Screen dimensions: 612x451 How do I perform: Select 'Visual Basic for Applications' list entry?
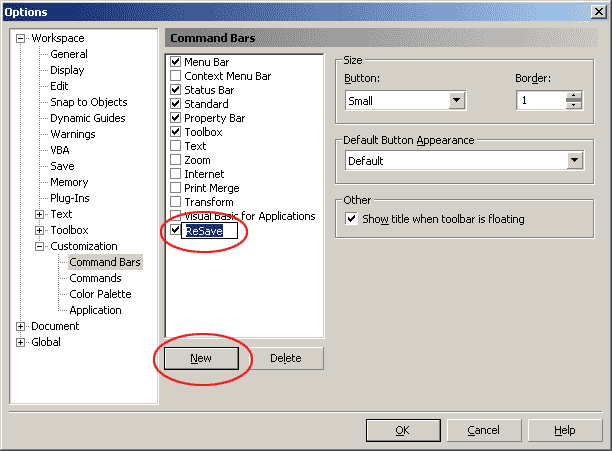(x=250, y=216)
